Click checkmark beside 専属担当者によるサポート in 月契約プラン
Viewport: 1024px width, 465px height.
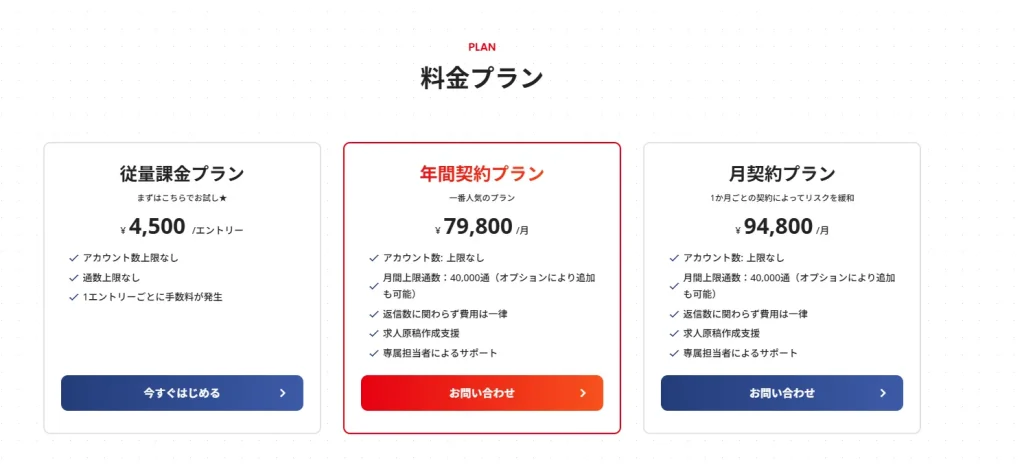[x=674, y=353]
